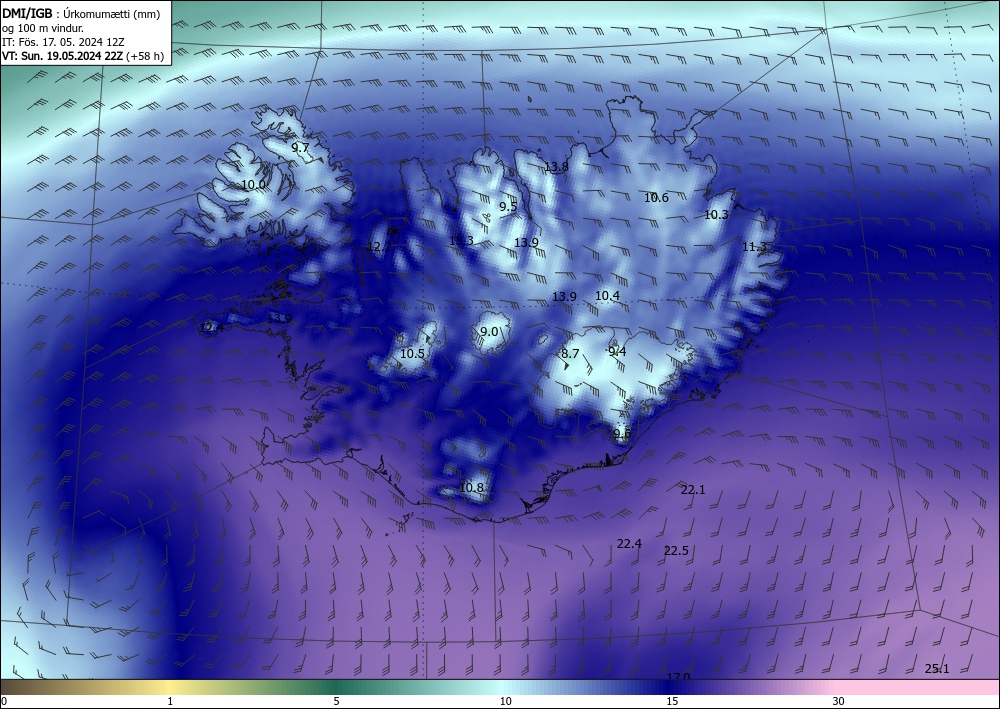
Task: Click the 'DMI/IGB : Úrkomumætti (mm)' title text
Action: tap(81, 14)
